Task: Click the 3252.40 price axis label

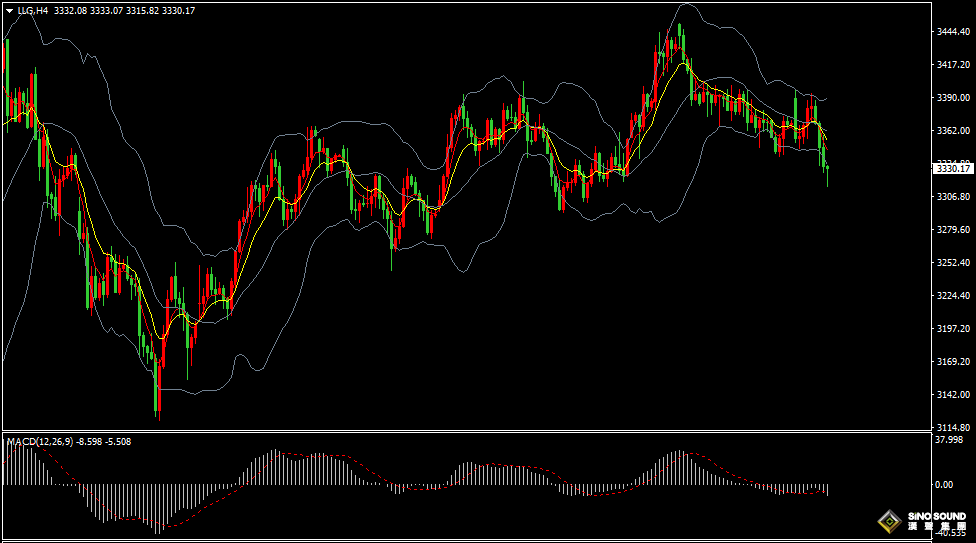Action: click(x=954, y=263)
